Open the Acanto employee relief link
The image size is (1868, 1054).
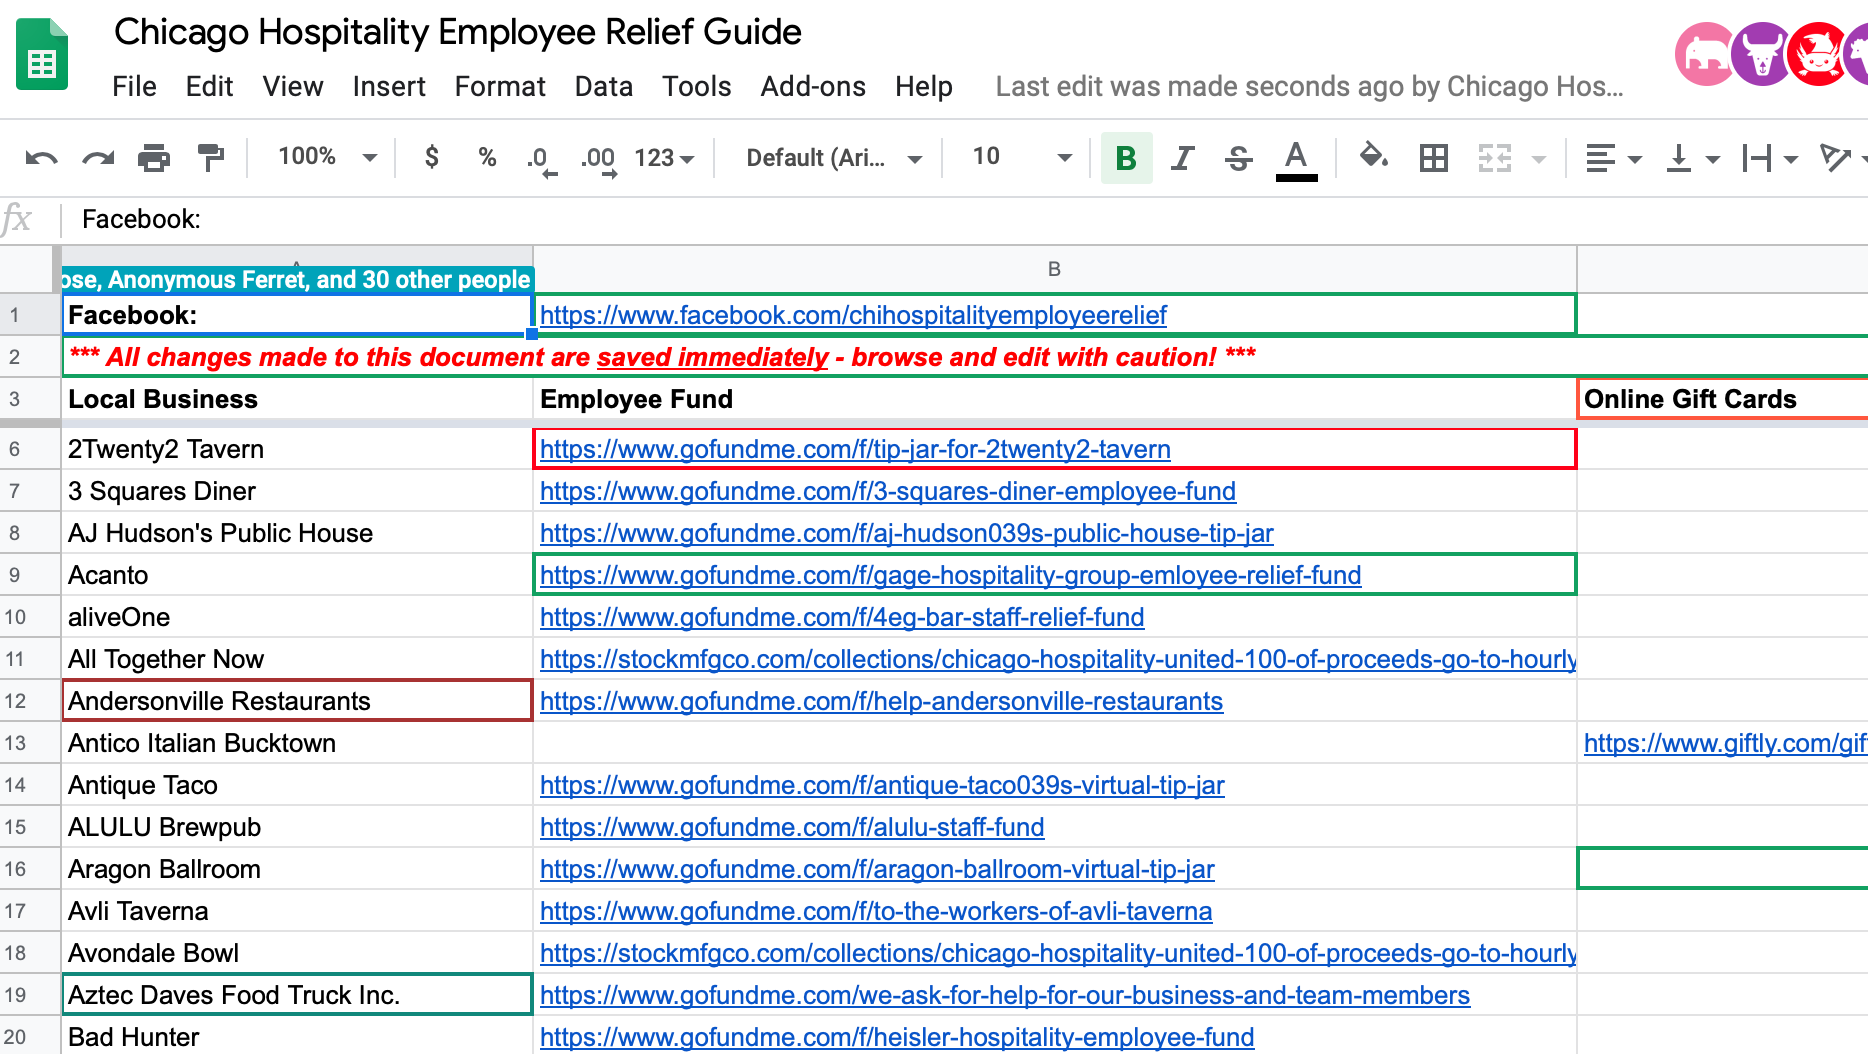point(950,576)
